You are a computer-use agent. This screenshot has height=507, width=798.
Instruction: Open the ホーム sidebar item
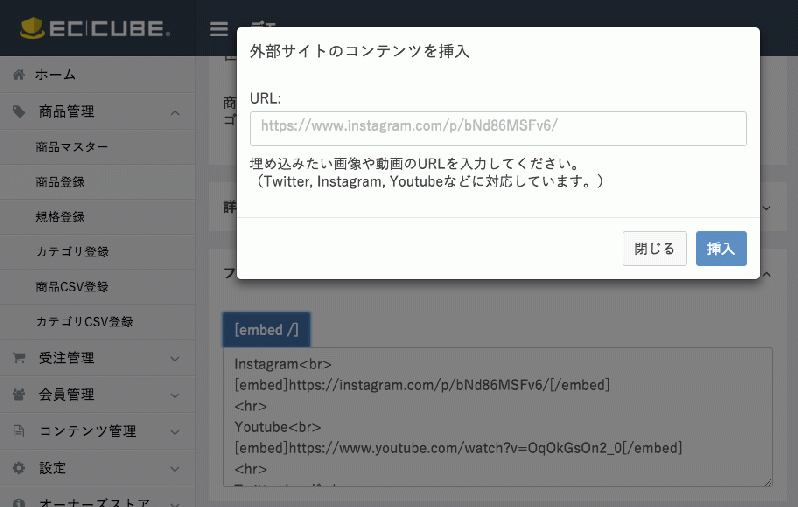coord(98,75)
